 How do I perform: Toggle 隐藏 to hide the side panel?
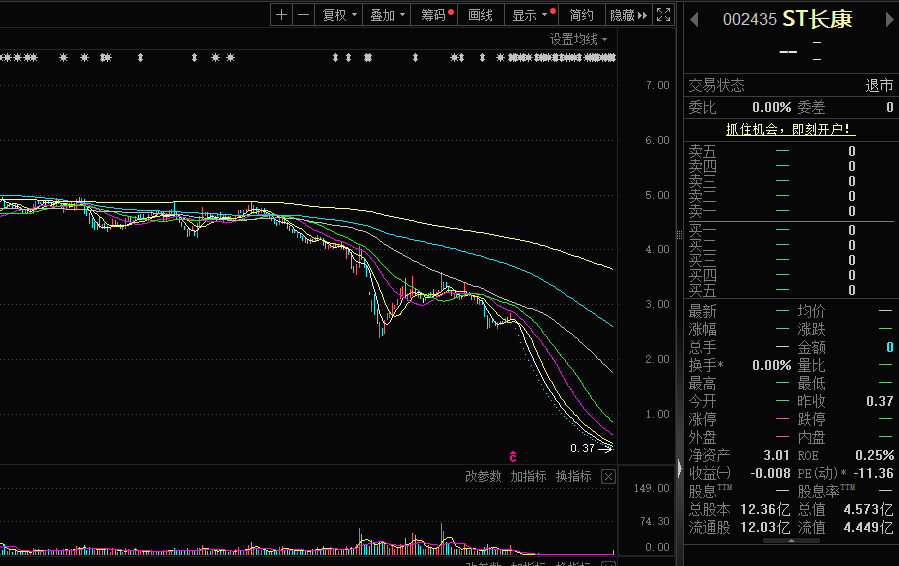(x=628, y=15)
